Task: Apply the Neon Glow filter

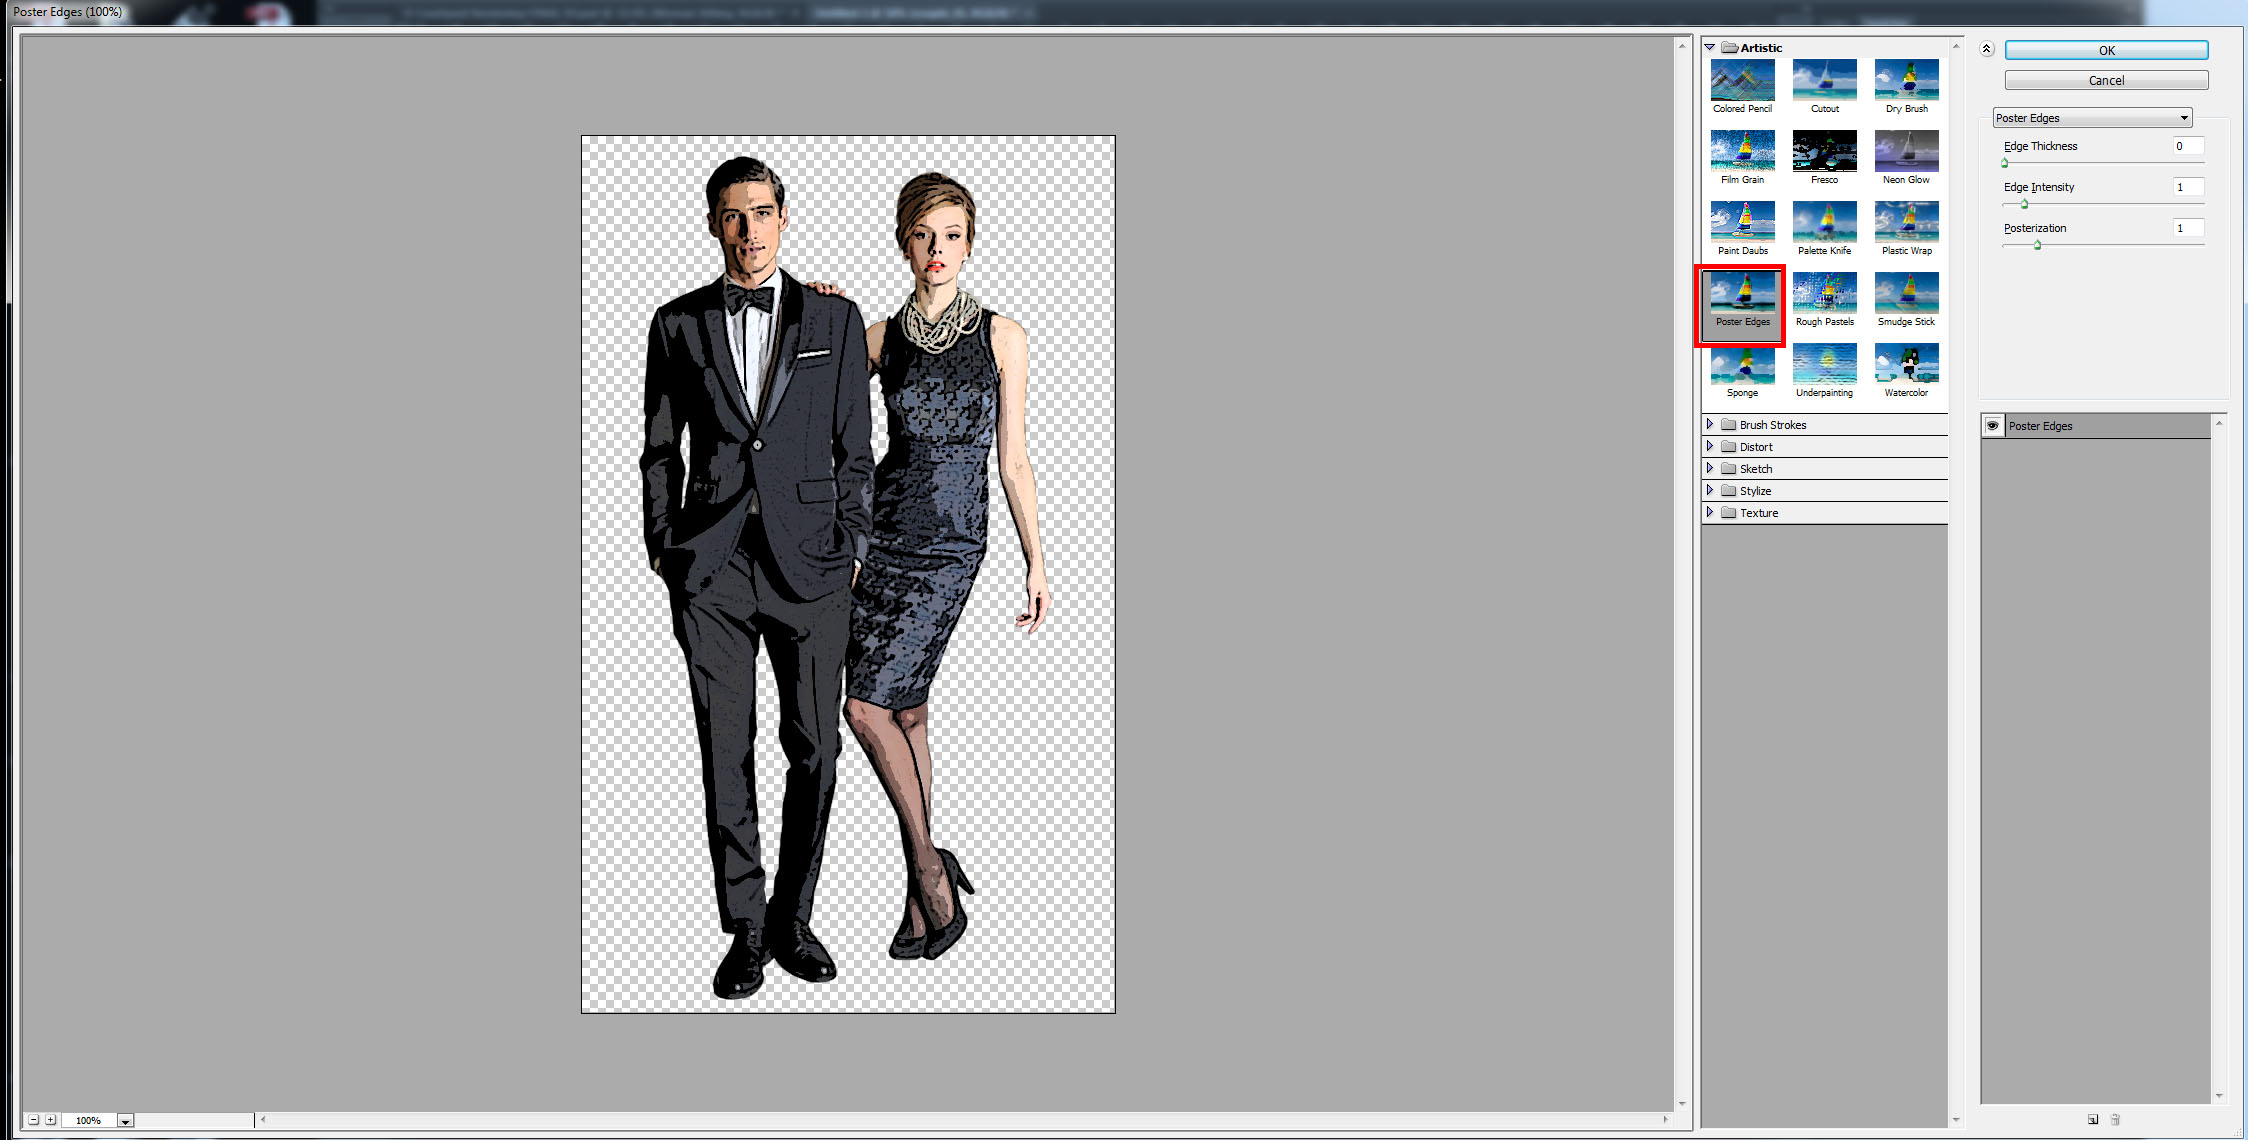Action: pyautogui.click(x=1906, y=152)
